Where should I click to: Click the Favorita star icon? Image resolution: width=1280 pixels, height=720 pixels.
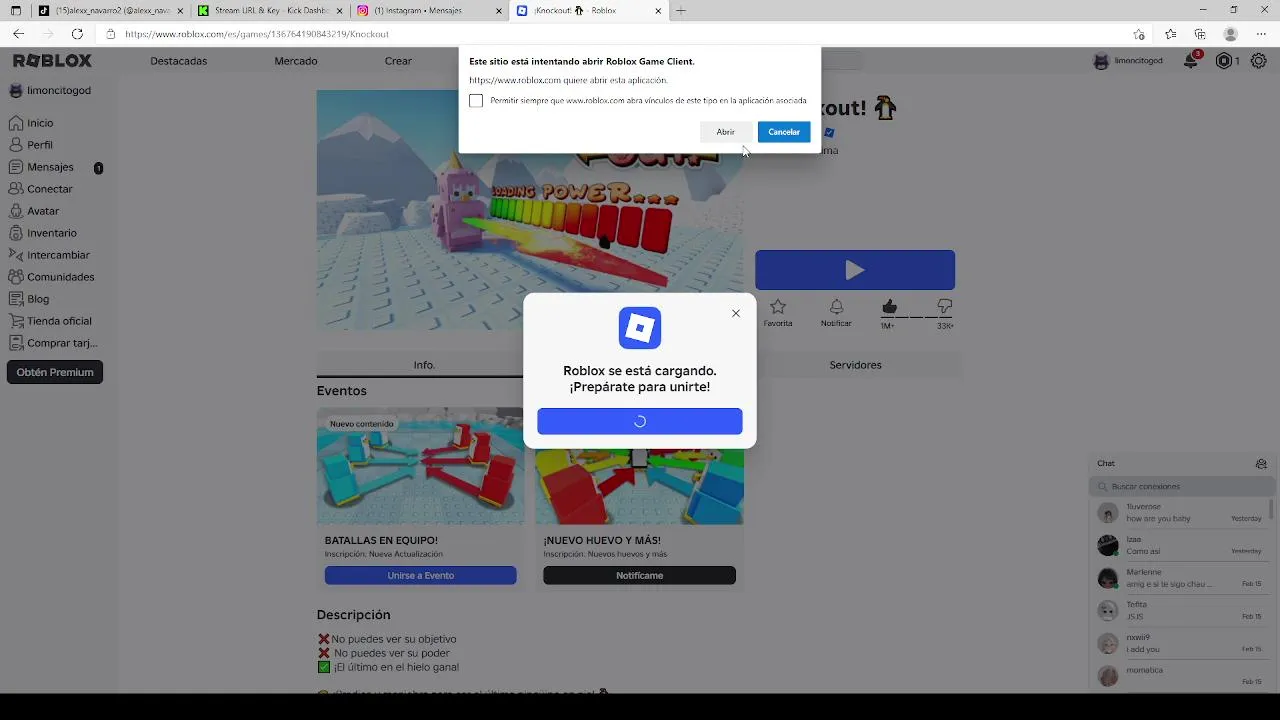tap(778, 307)
